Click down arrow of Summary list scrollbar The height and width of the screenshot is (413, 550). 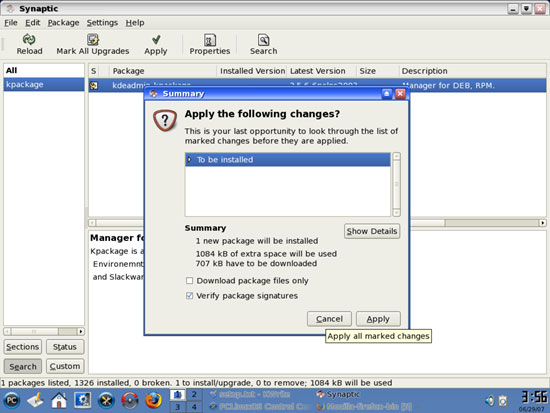pos(396,213)
